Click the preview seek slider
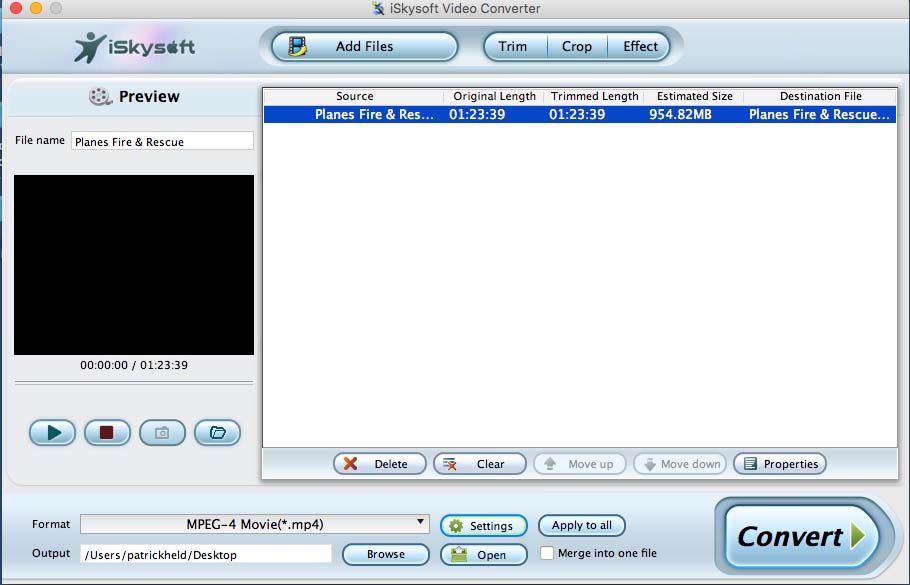Viewport: 910px width, 585px height. click(x=134, y=383)
